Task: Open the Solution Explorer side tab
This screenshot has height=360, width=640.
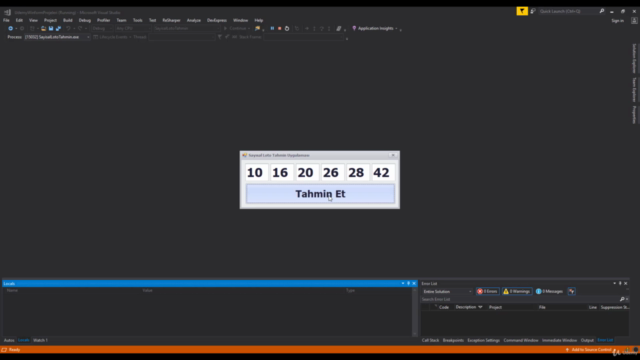Action: pyautogui.click(x=634, y=59)
